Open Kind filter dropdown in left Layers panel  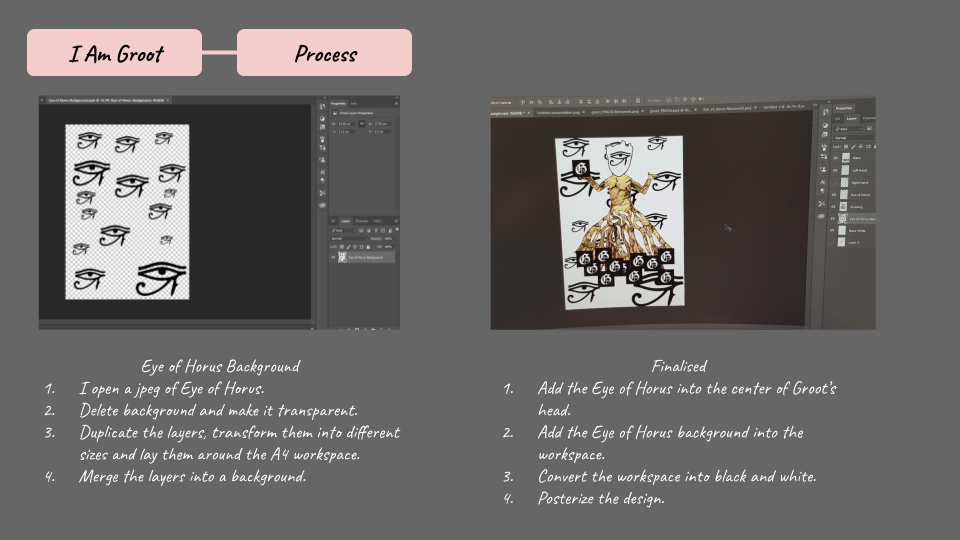343,230
